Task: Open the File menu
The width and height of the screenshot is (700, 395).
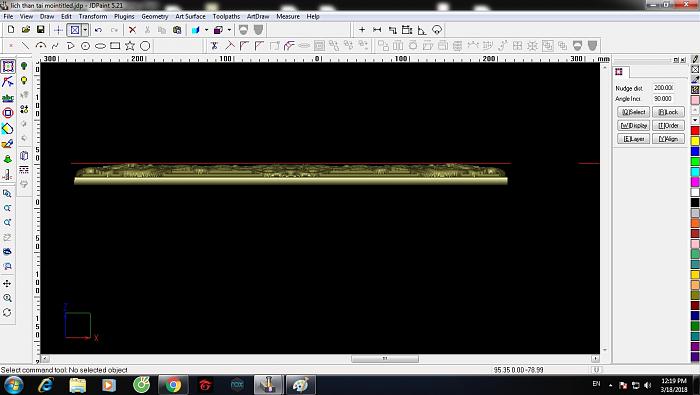Action: point(8,16)
